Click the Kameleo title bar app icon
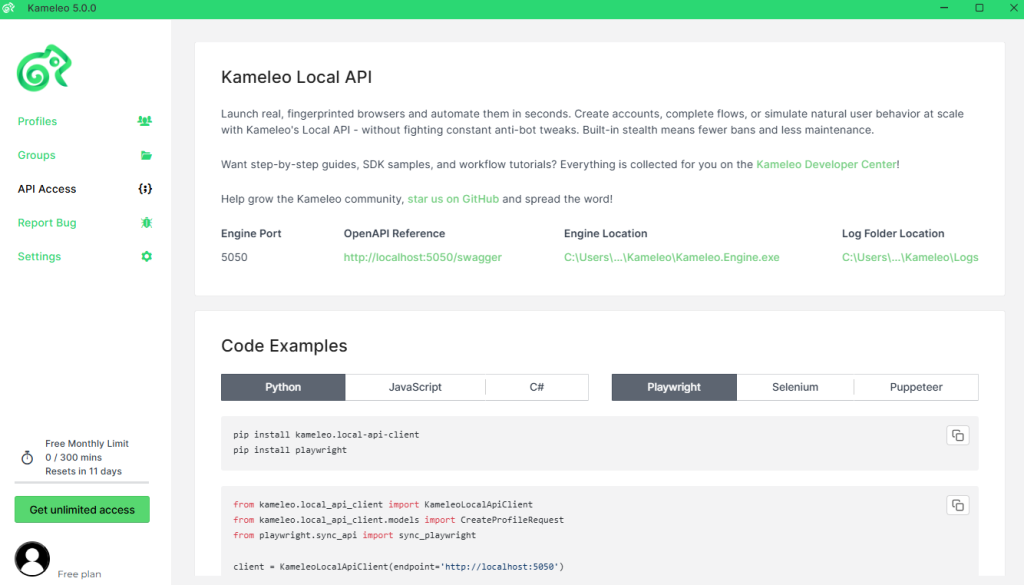The image size is (1024, 585). 8,8
